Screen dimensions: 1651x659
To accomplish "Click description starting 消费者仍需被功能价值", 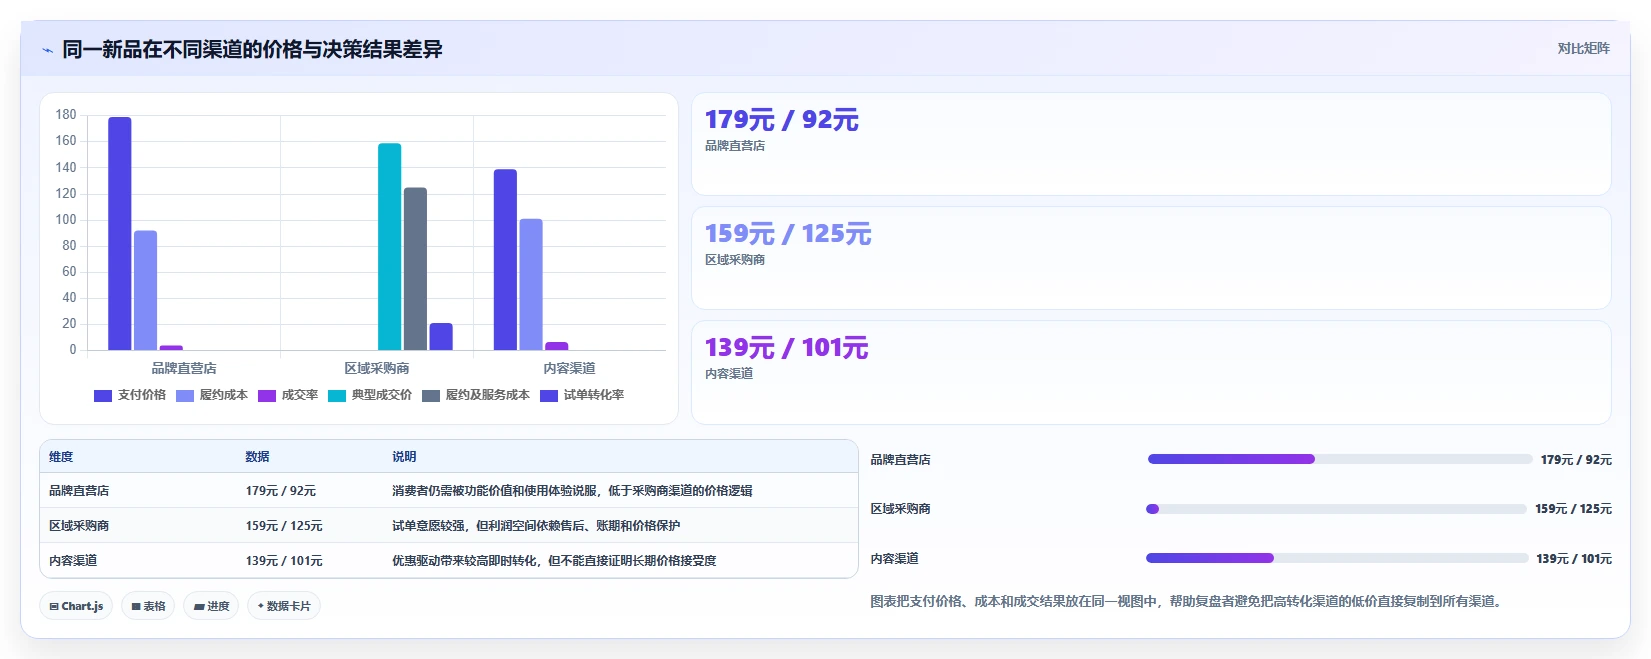I will (572, 491).
